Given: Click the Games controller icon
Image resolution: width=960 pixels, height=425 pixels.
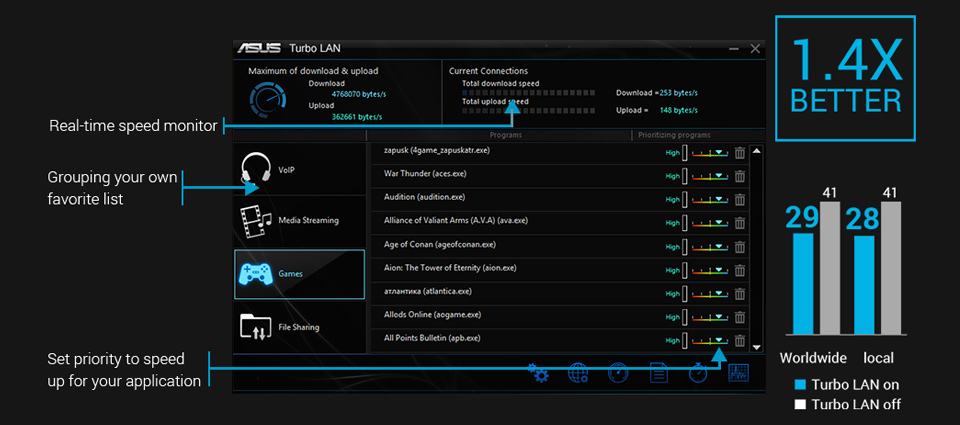Looking at the screenshot, I should click(x=255, y=274).
